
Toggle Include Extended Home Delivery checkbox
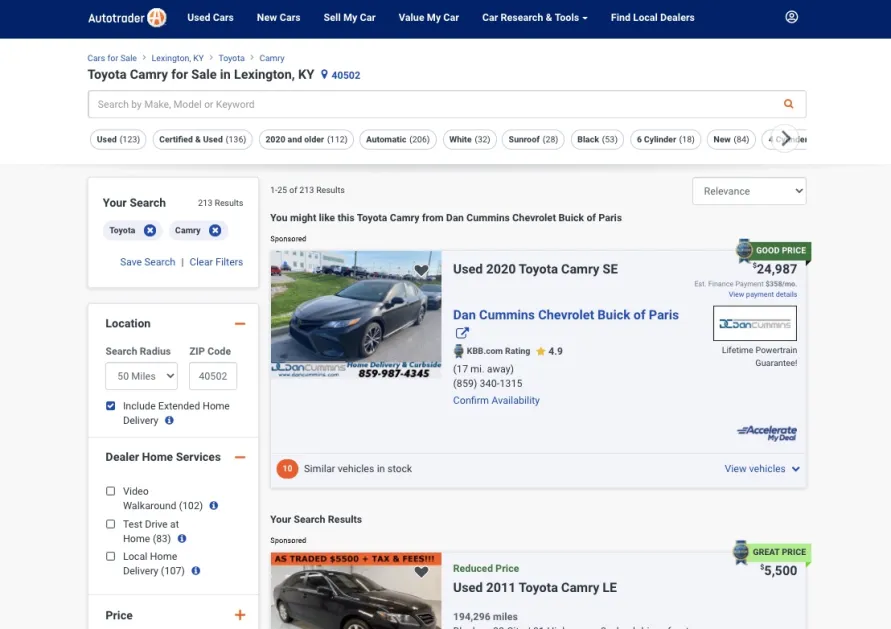point(111,406)
